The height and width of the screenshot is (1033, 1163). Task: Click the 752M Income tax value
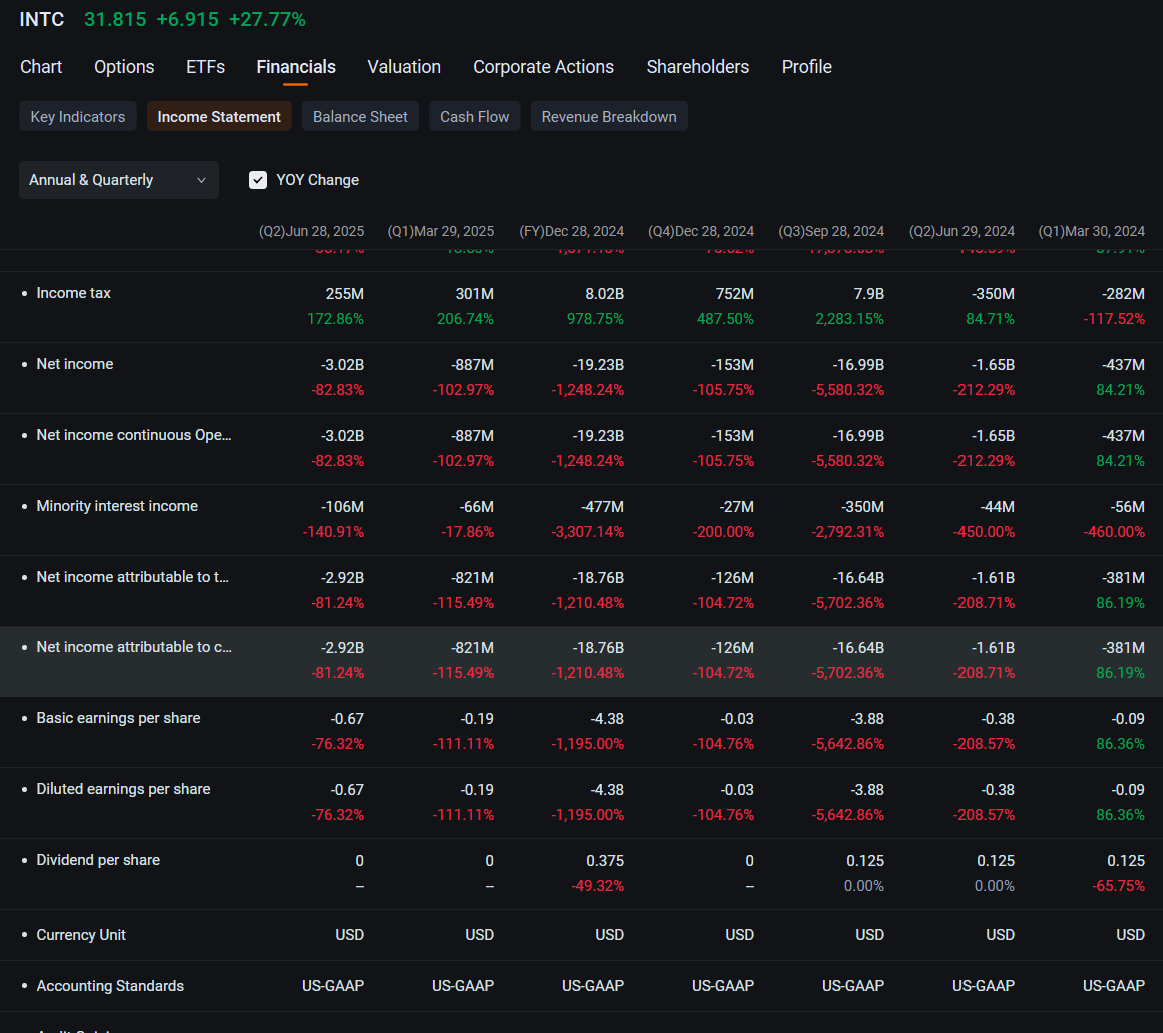734,294
